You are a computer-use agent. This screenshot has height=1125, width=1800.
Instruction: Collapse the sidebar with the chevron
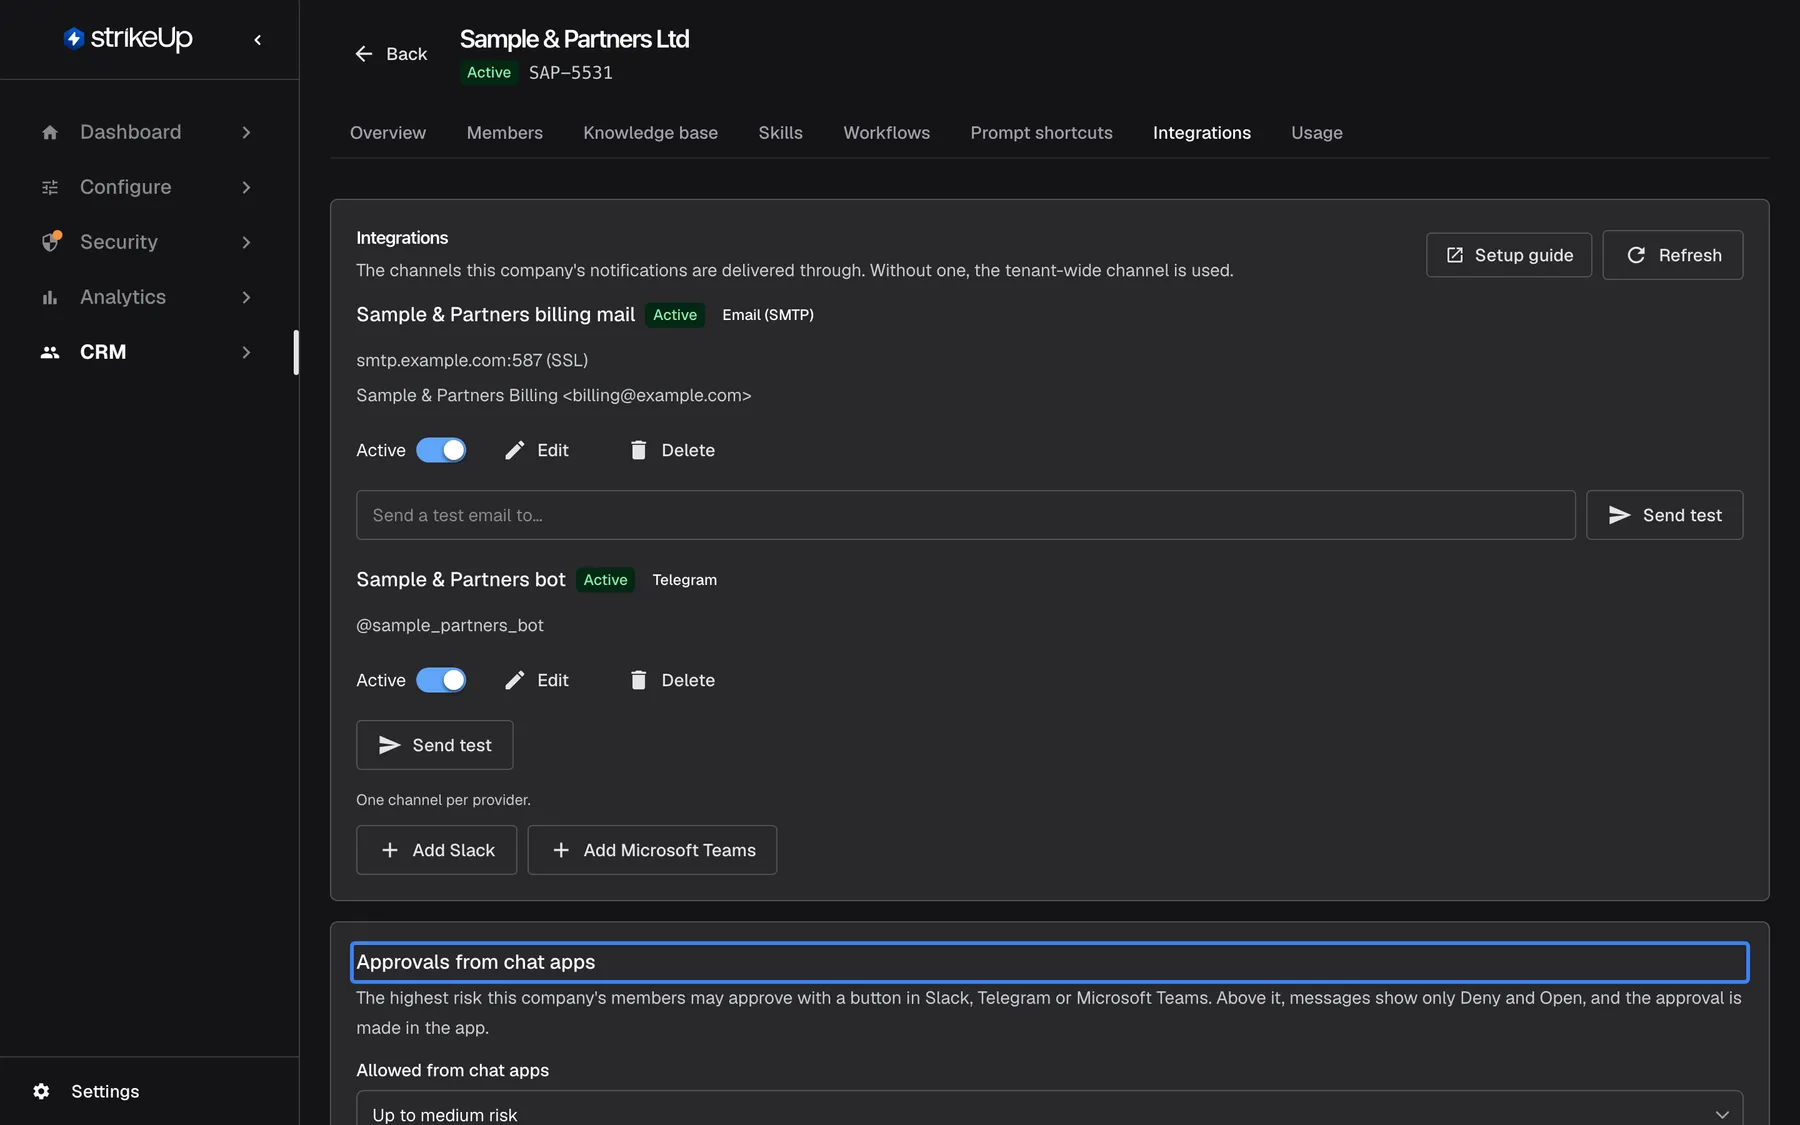pos(258,40)
